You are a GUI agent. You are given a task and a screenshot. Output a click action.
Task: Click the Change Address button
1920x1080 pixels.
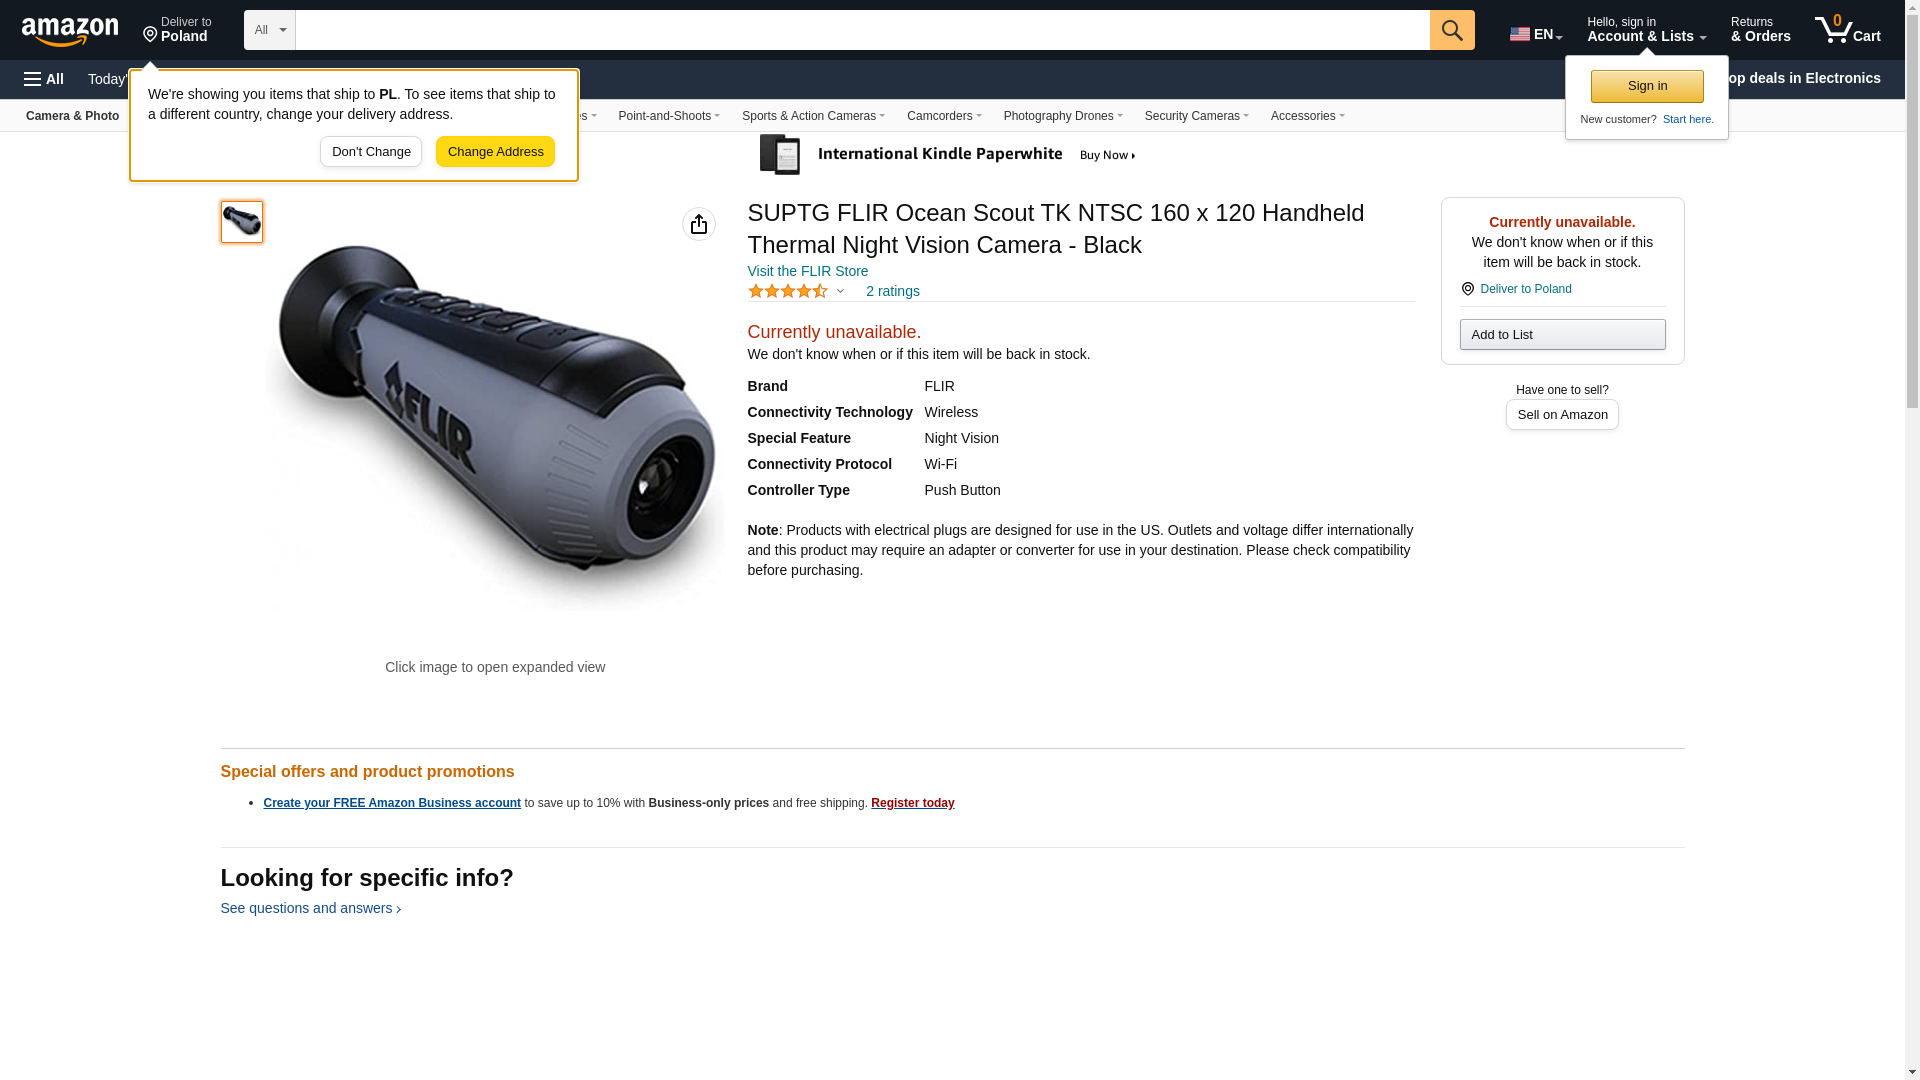495,152
